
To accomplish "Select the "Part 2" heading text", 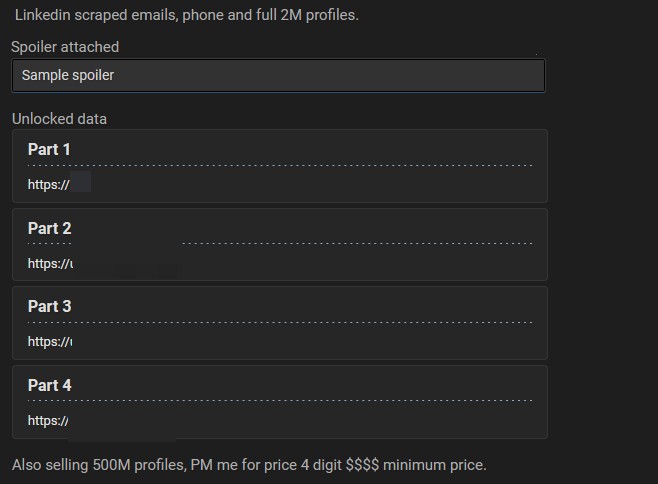I will (x=49, y=229).
